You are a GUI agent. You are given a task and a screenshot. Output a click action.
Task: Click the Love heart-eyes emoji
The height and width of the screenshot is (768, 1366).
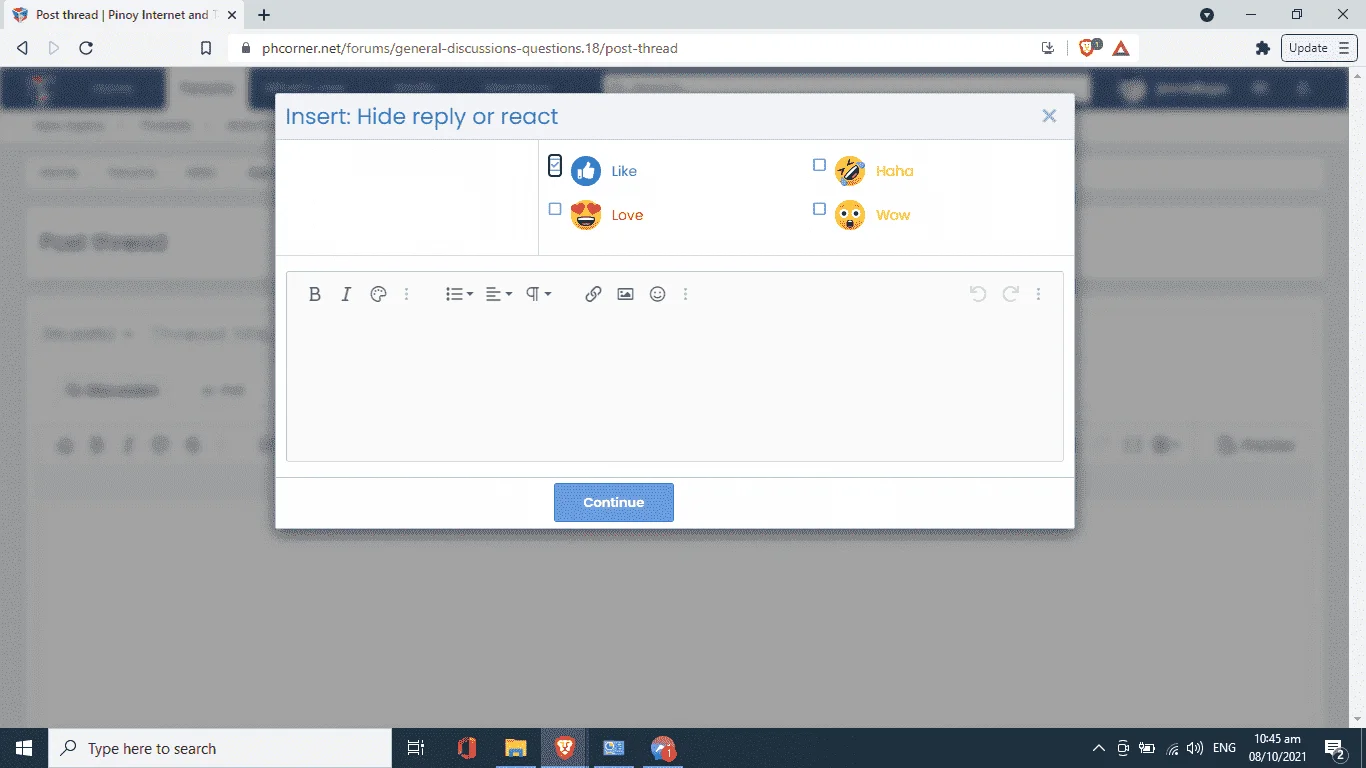point(586,215)
